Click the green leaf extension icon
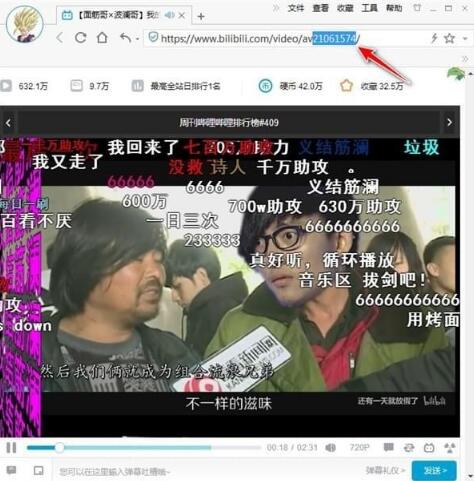Viewport: 474px width, 481px height. pyautogui.click(x=456, y=73)
